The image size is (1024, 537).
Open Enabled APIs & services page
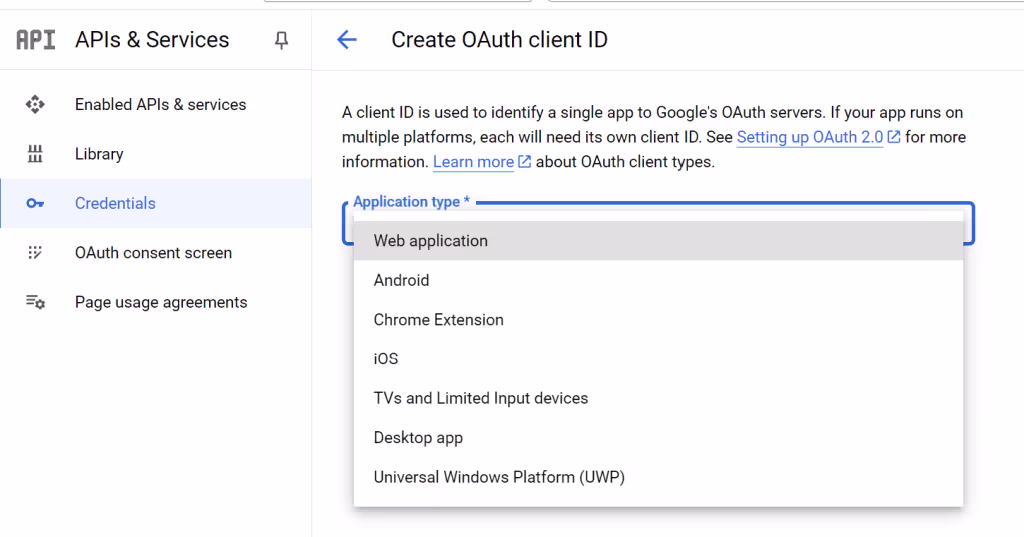click(155, 105)
